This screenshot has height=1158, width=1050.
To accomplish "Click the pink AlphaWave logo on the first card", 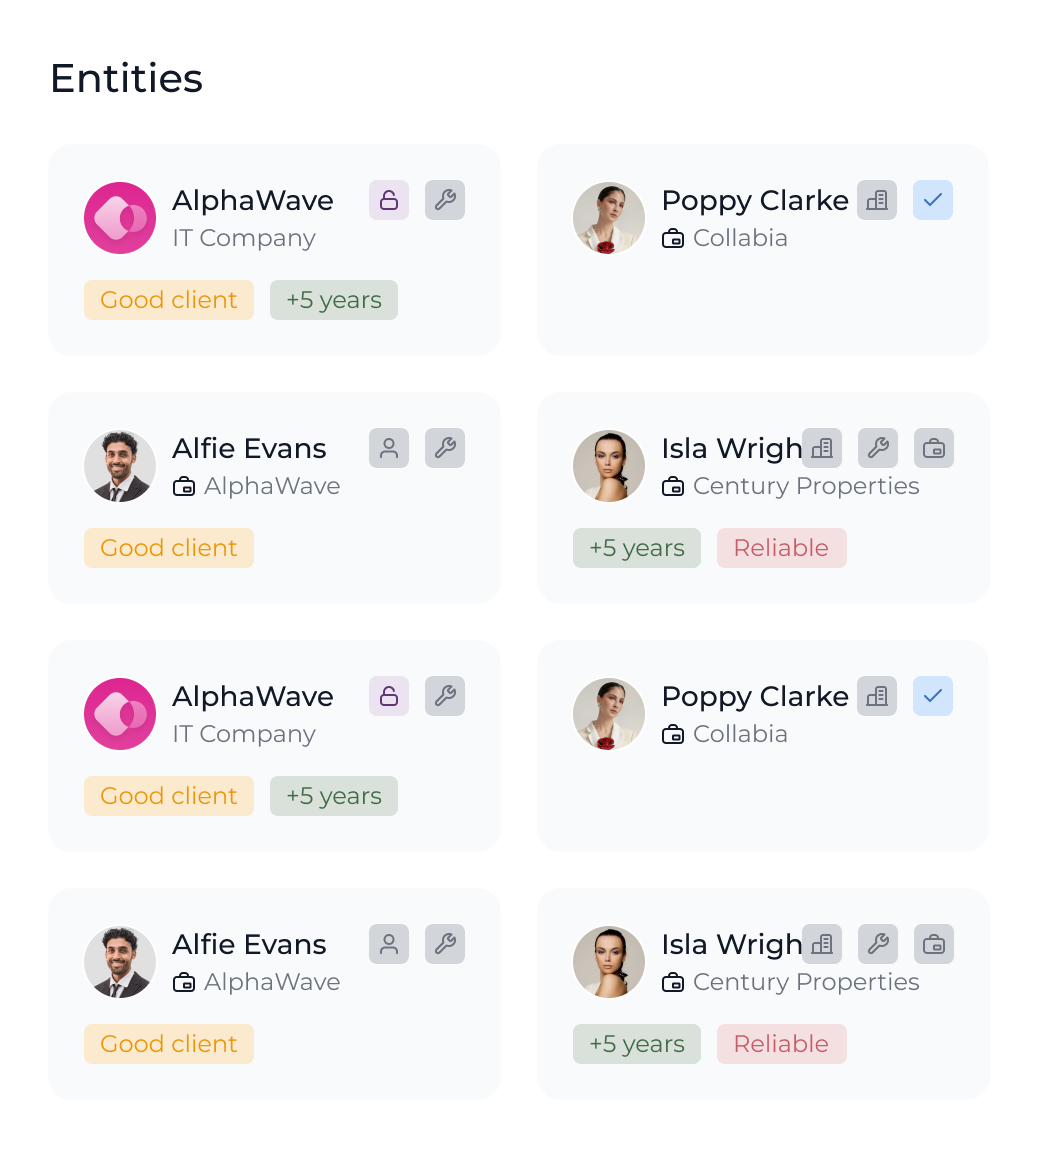I will click(x=120, y=218).
